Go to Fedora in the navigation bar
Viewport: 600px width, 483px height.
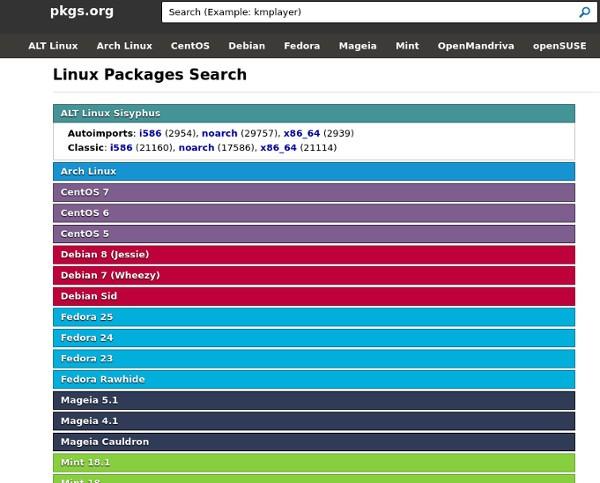[x=302, y=46]
